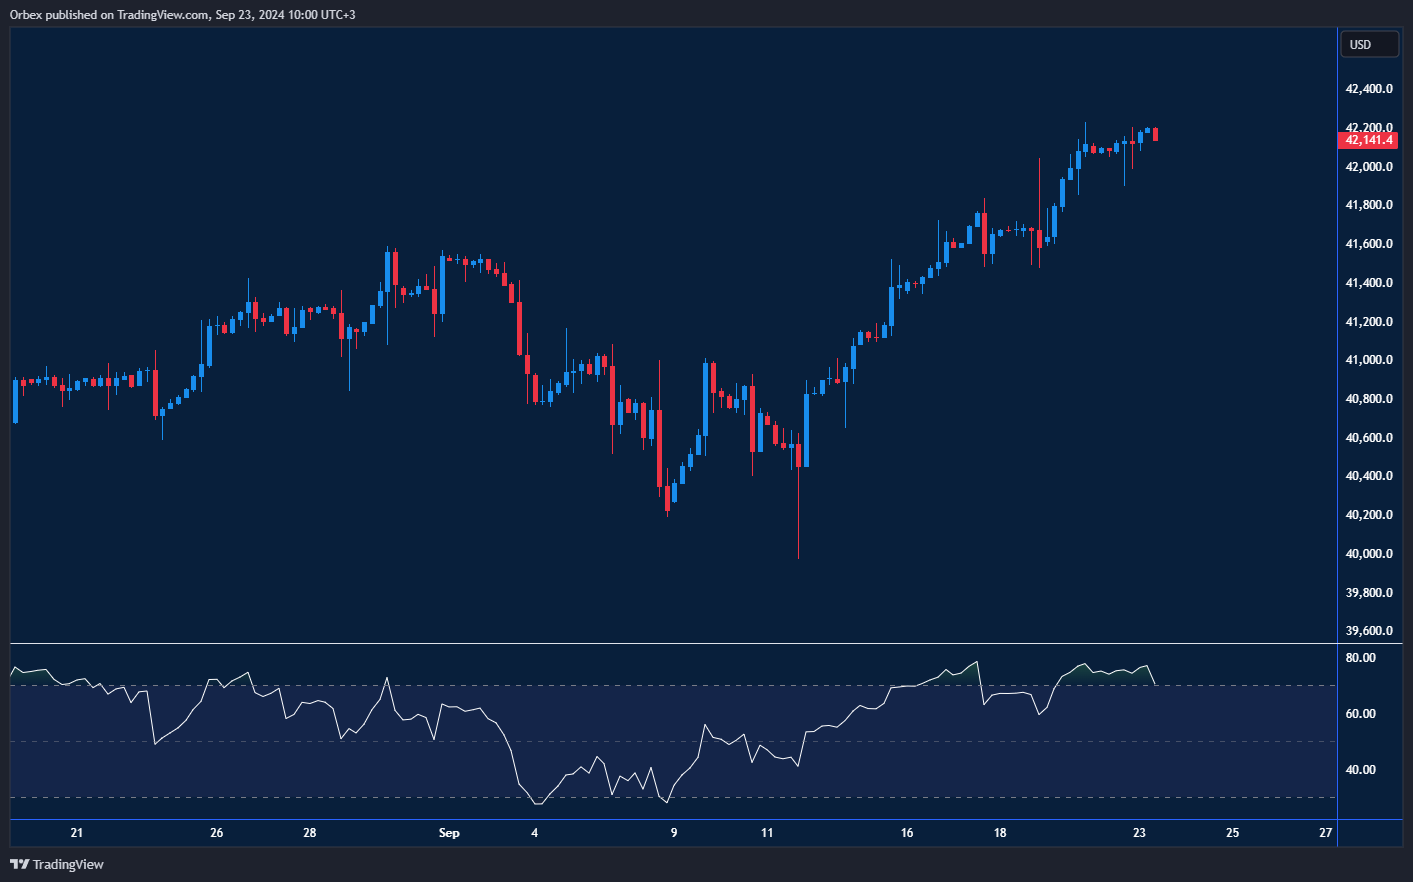The image size is (1413, 882).
Task: Click the 23 date on the time axis
Action: 1139,833
